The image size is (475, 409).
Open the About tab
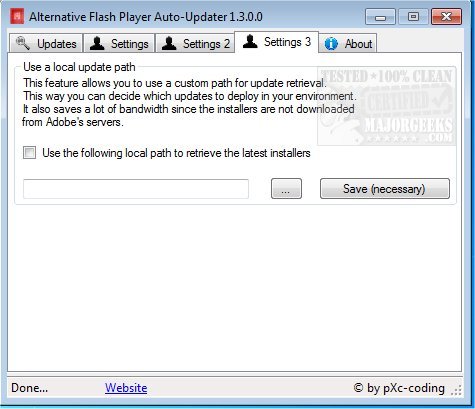(x=348, y=43)
